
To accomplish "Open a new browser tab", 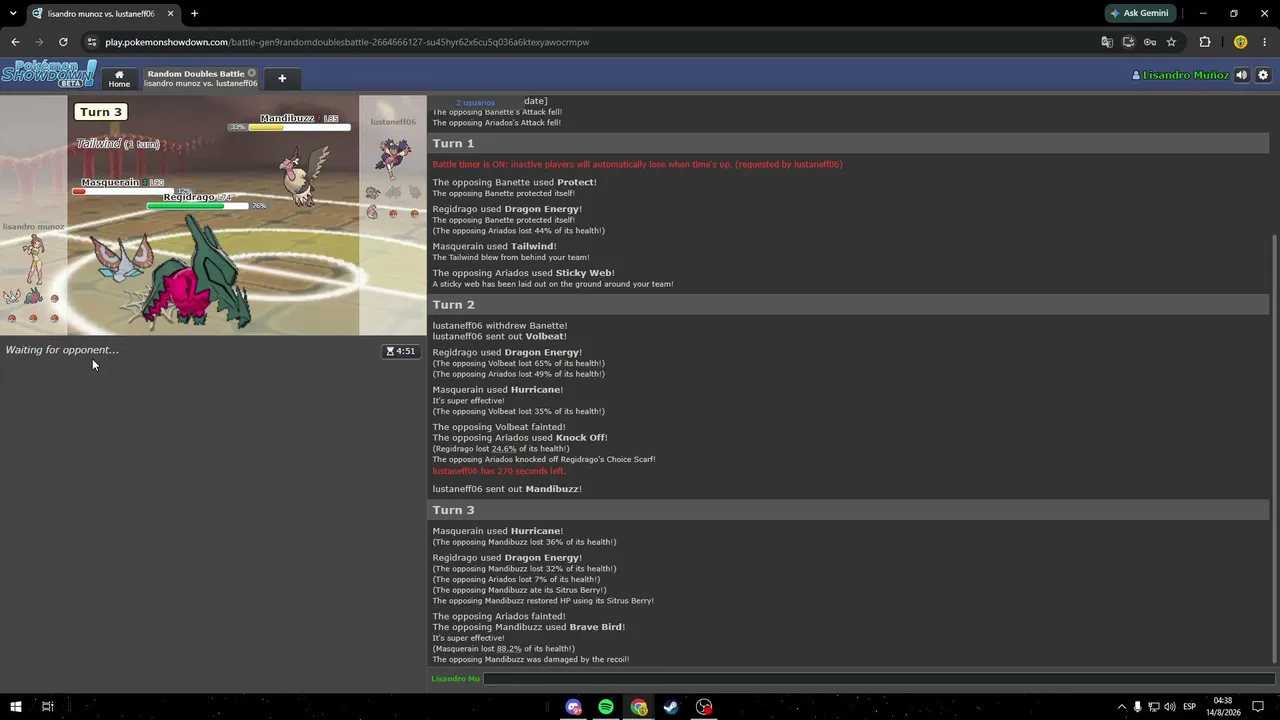I will click(194, 14).
